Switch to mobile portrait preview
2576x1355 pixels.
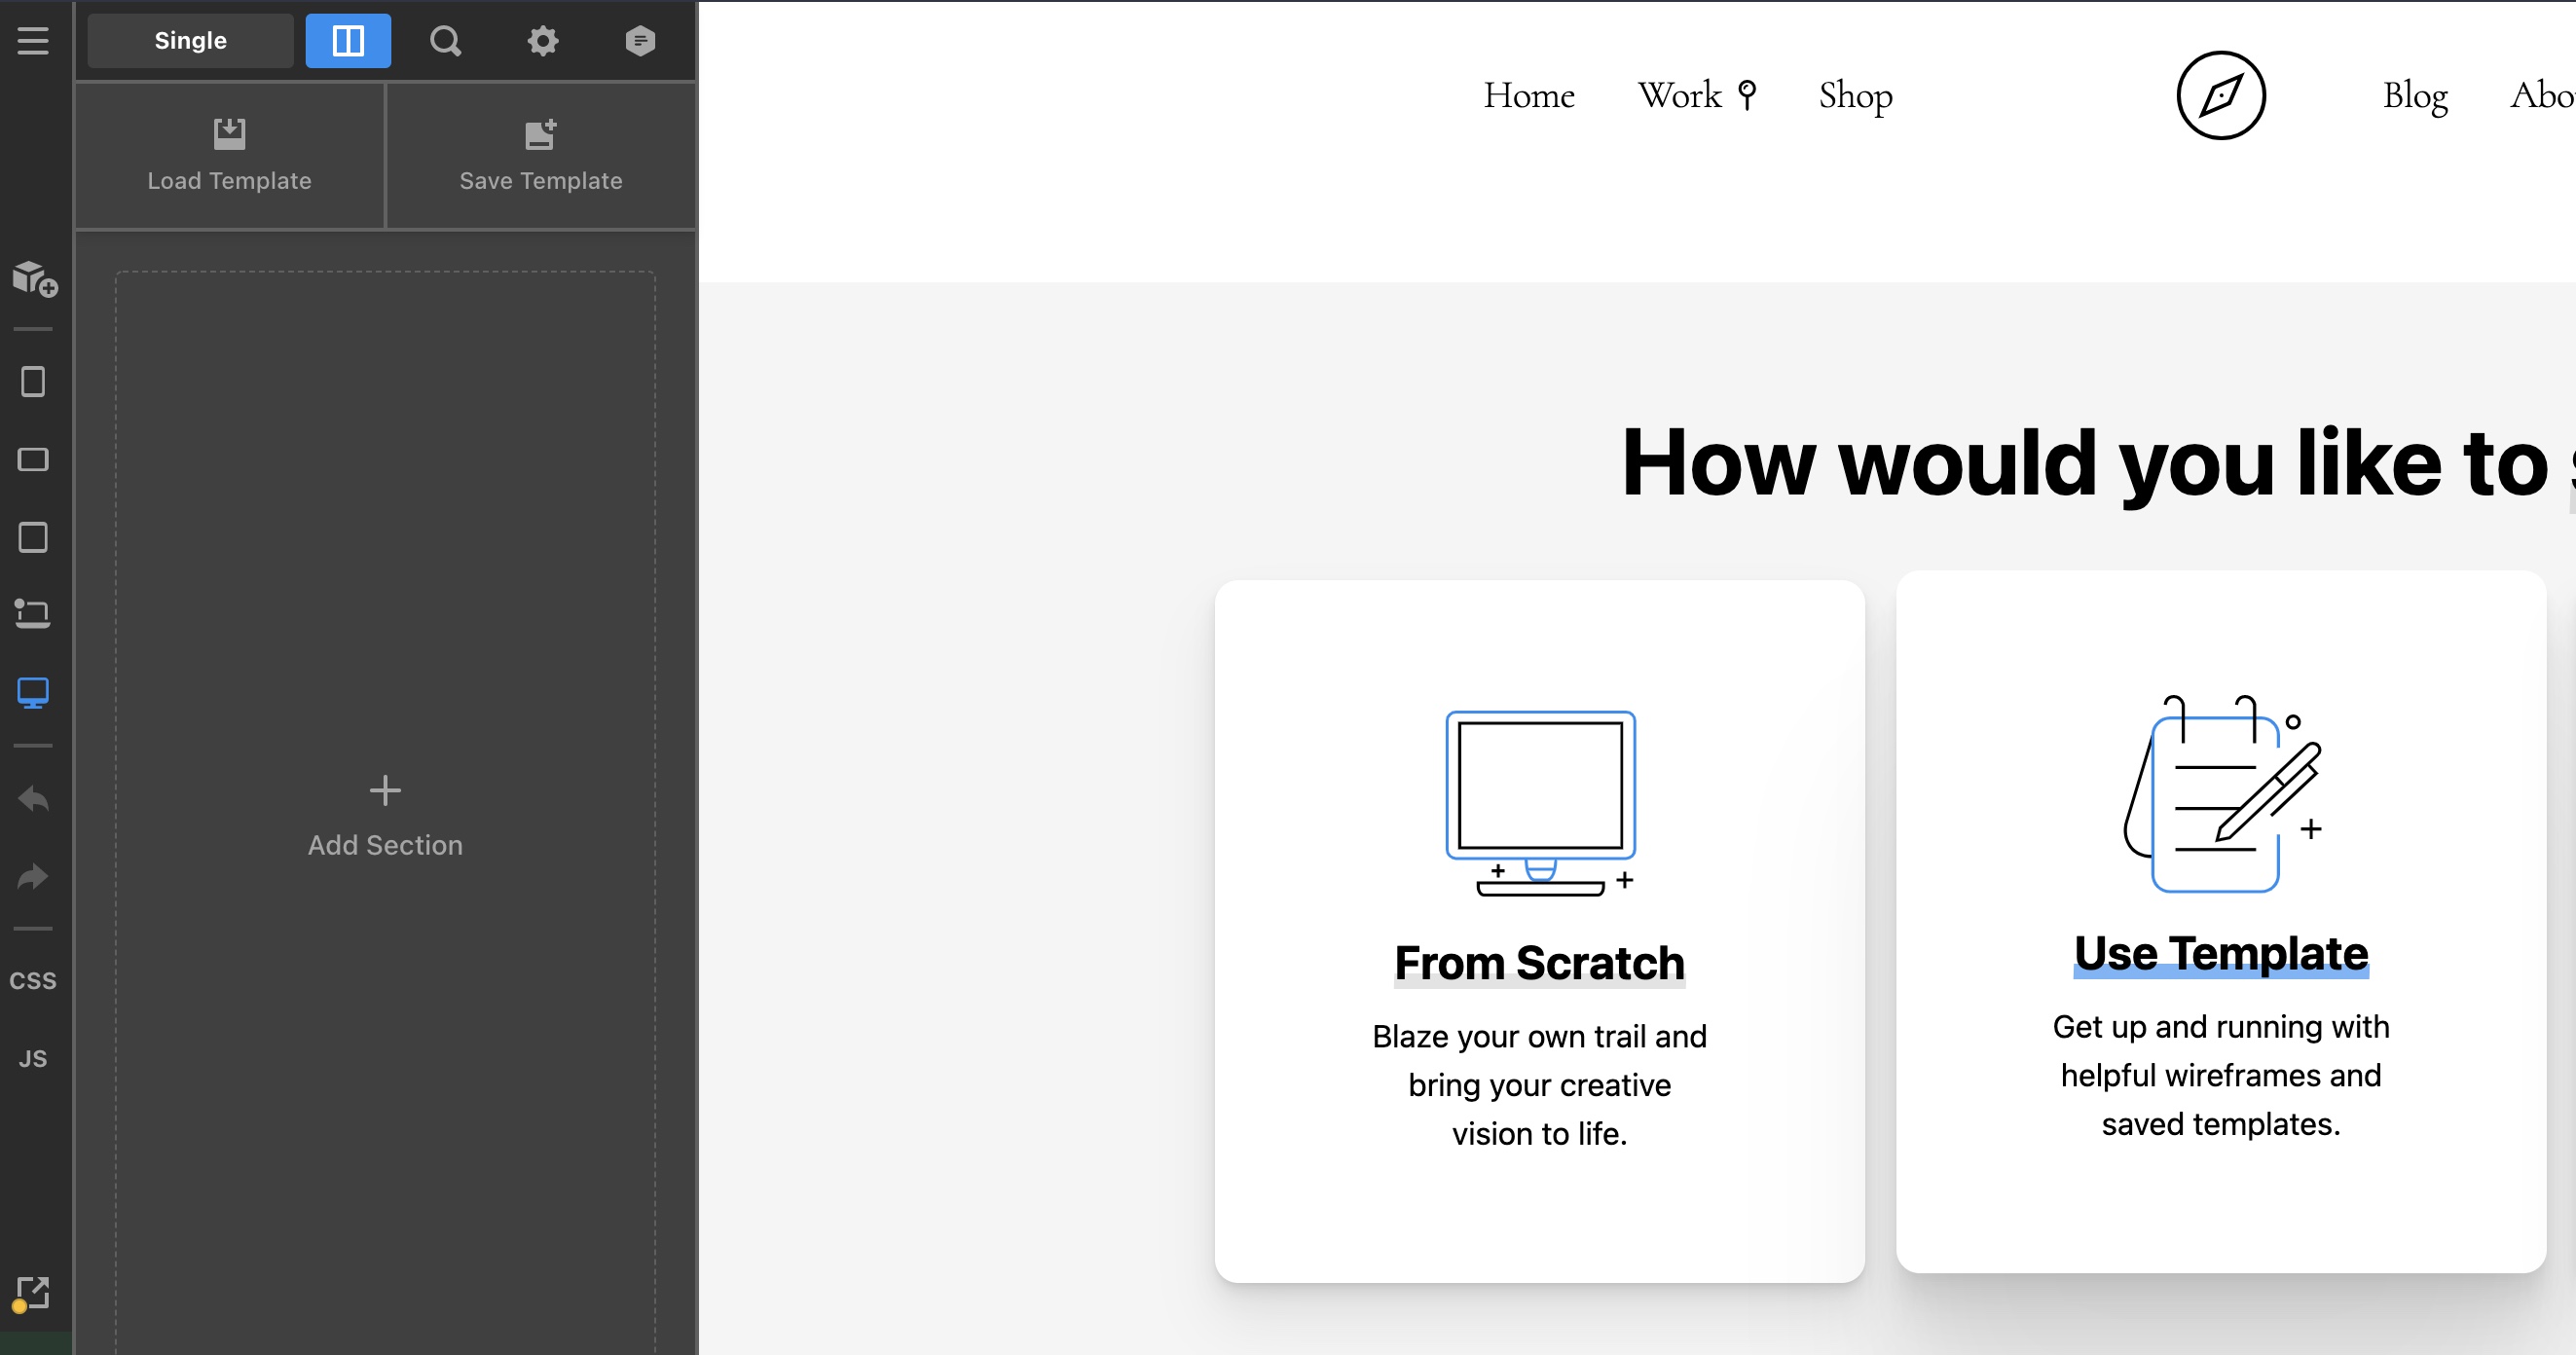click(33, 382)
